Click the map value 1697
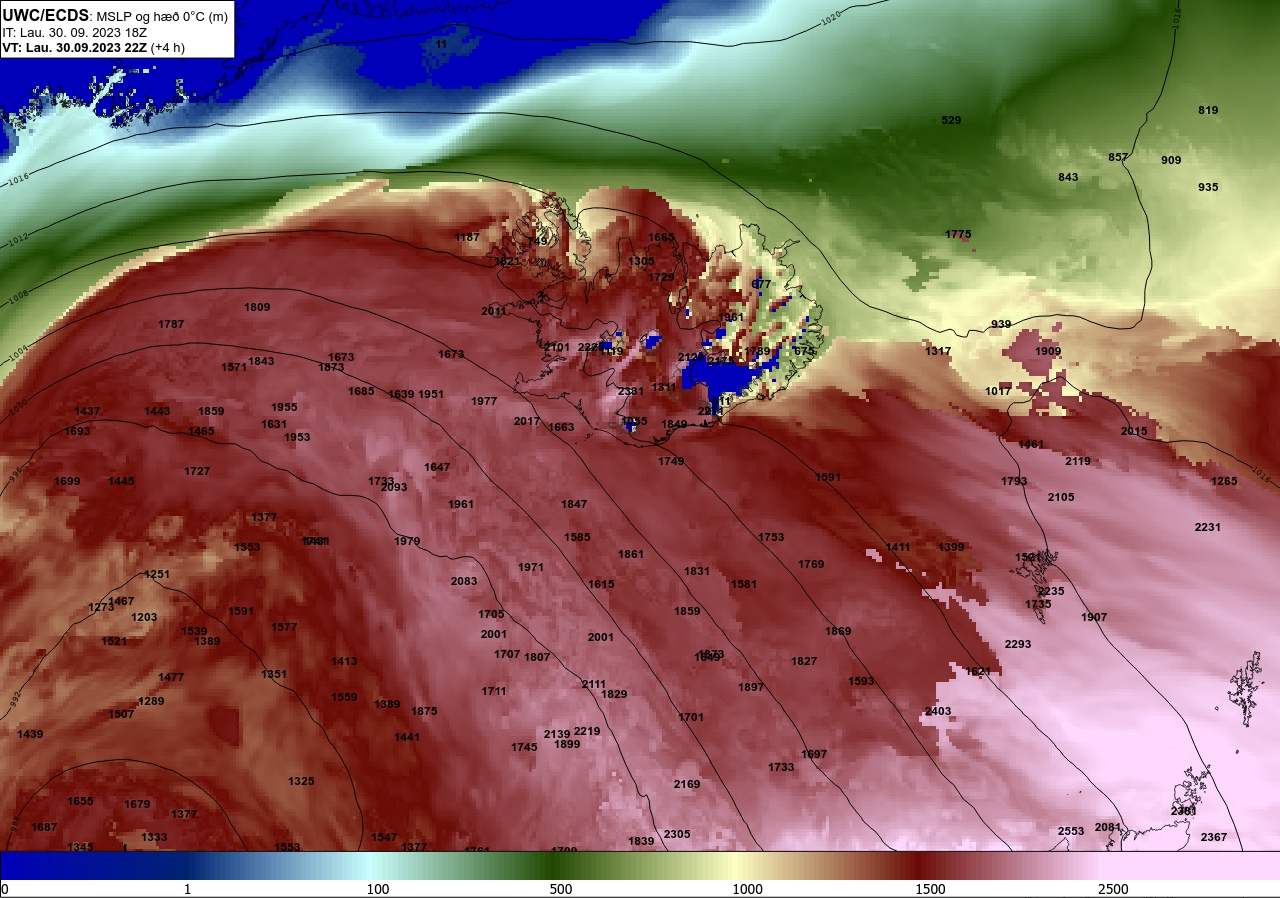The image size is (1280, 898). 814,754
